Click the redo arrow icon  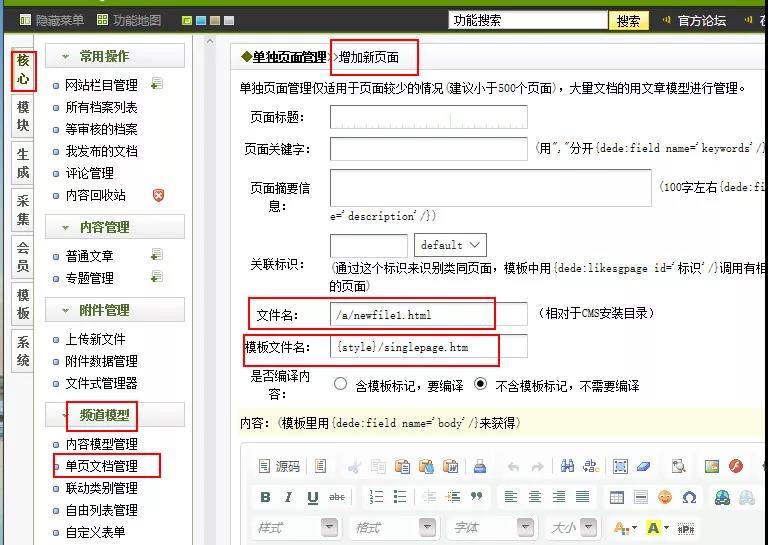point(537,466)
